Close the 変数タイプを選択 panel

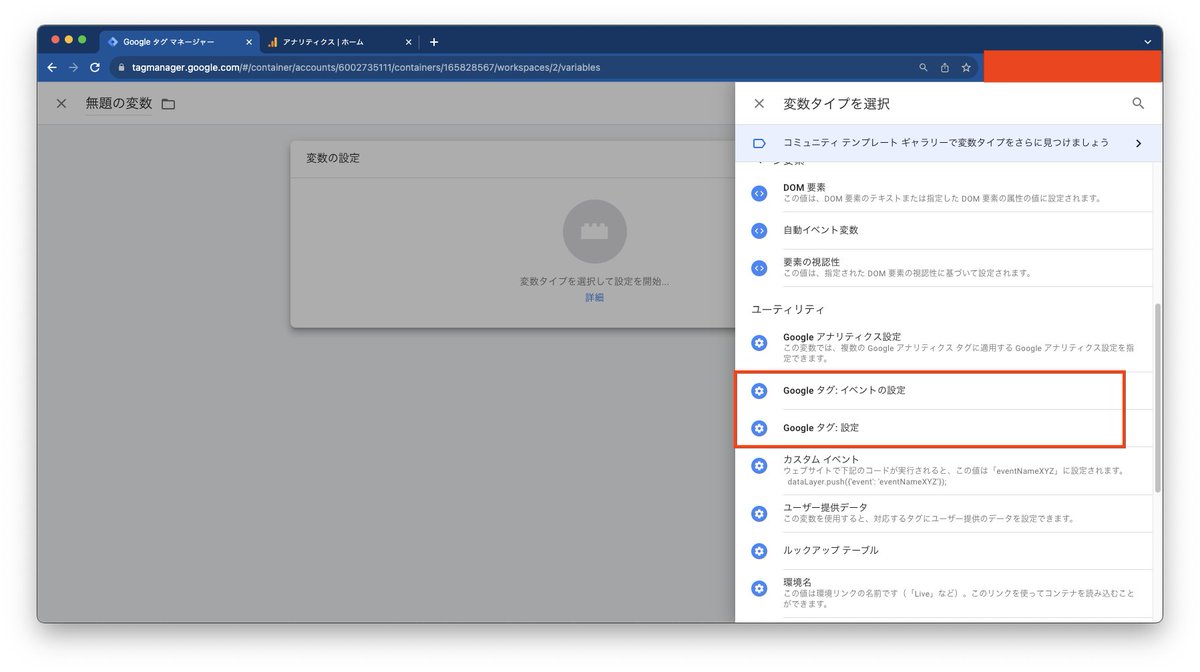pyautogui.click(x=759, y=103)
